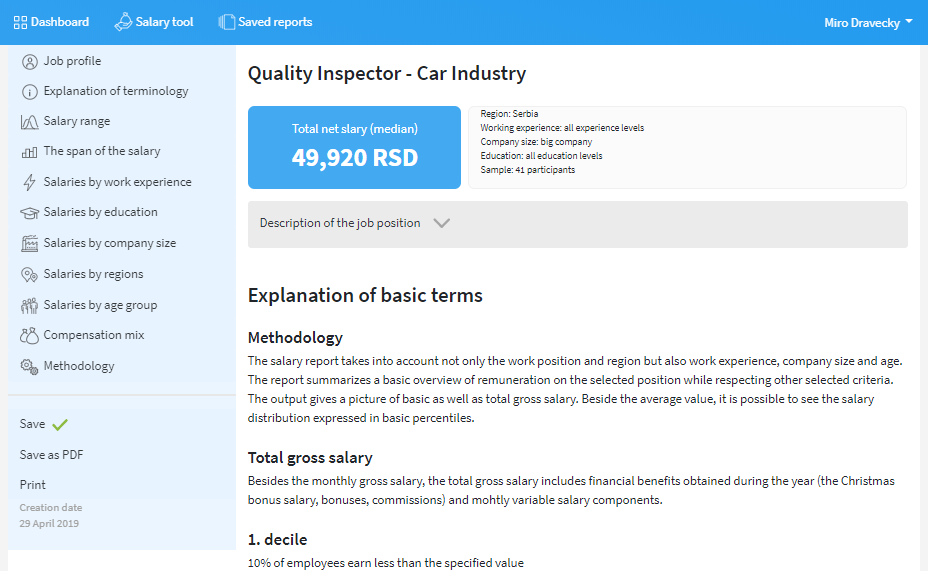This screenshot has width=928, height=571.
Task: Click the Saved reports document icon
Action: coord(226,22)
